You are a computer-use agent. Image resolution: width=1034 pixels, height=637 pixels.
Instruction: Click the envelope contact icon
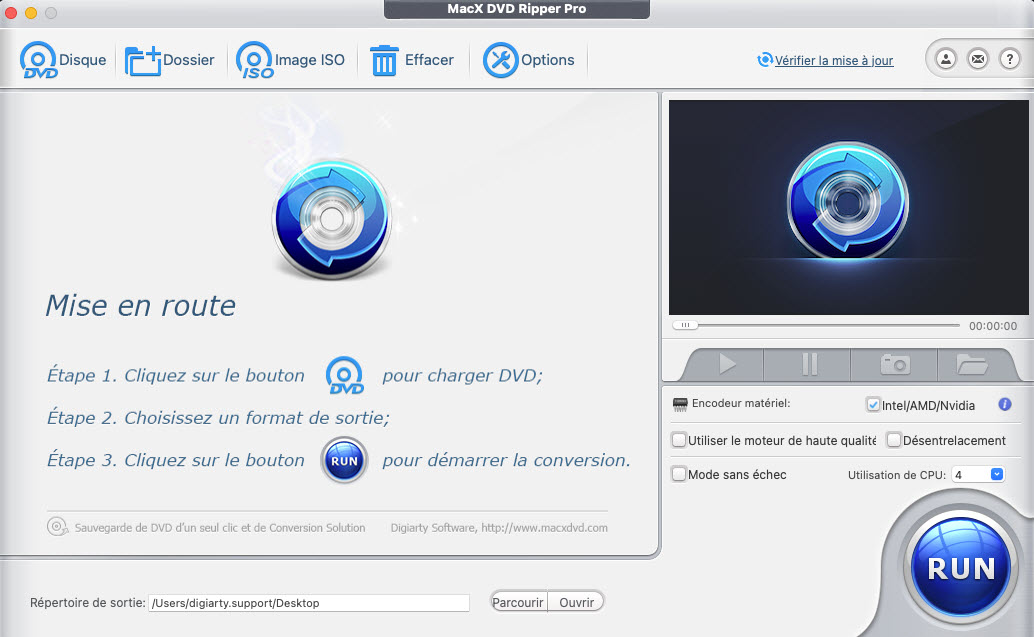coord(977,58)
